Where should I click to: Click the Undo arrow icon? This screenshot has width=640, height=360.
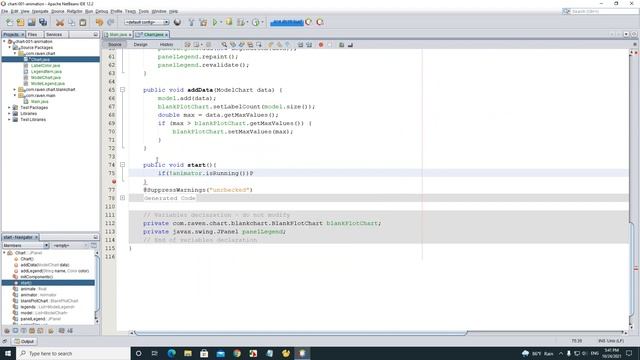click(99, 22)
